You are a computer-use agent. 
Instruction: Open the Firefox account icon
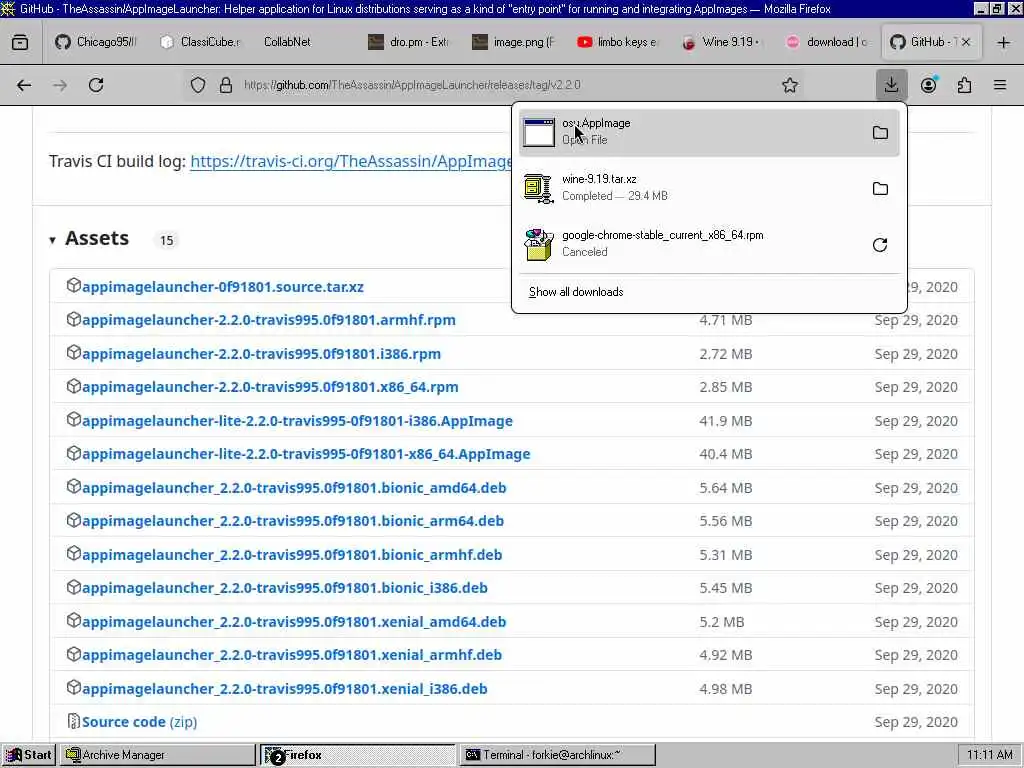[929, 85]
